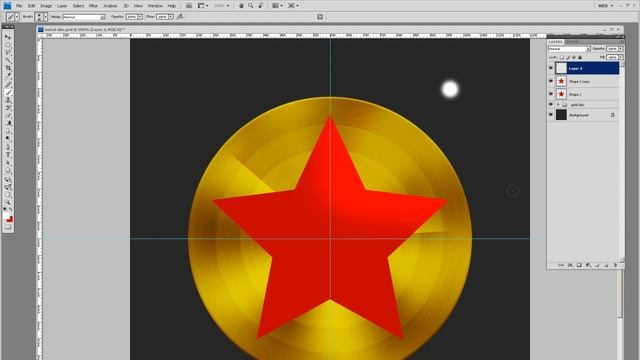Viewport: 640px width, 360px height.
Task: Select the Path Selection tool
Action: tap(8, 162)
